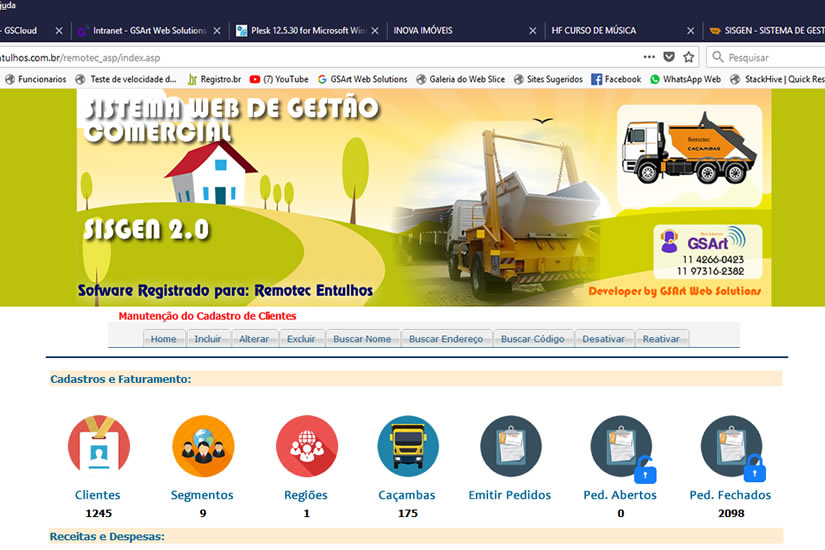Close the HF CURSO DE MÚSICA tab
The height and width of the screenshot is (550, 825).
coord(690,31)
